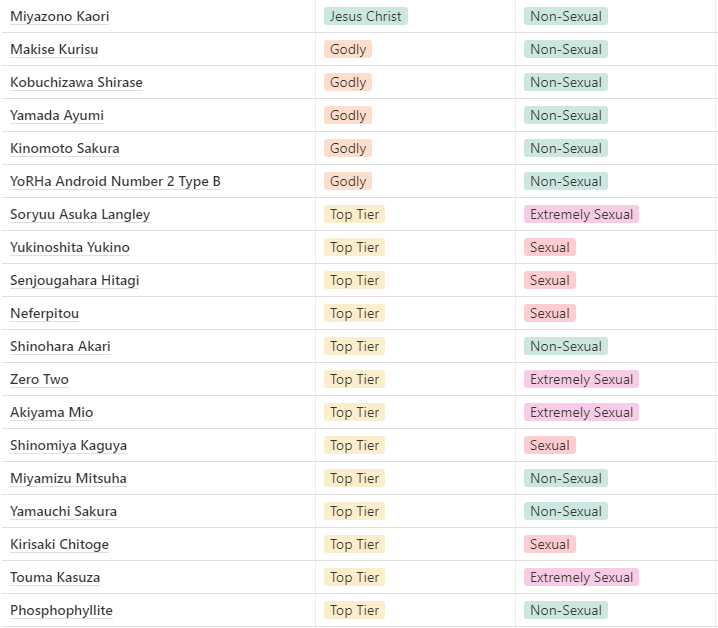The height and width of the screenshot is (628, 718).
Task: Click Top Tier tag for Yamauchi Sakura
Action: (354, 512)
